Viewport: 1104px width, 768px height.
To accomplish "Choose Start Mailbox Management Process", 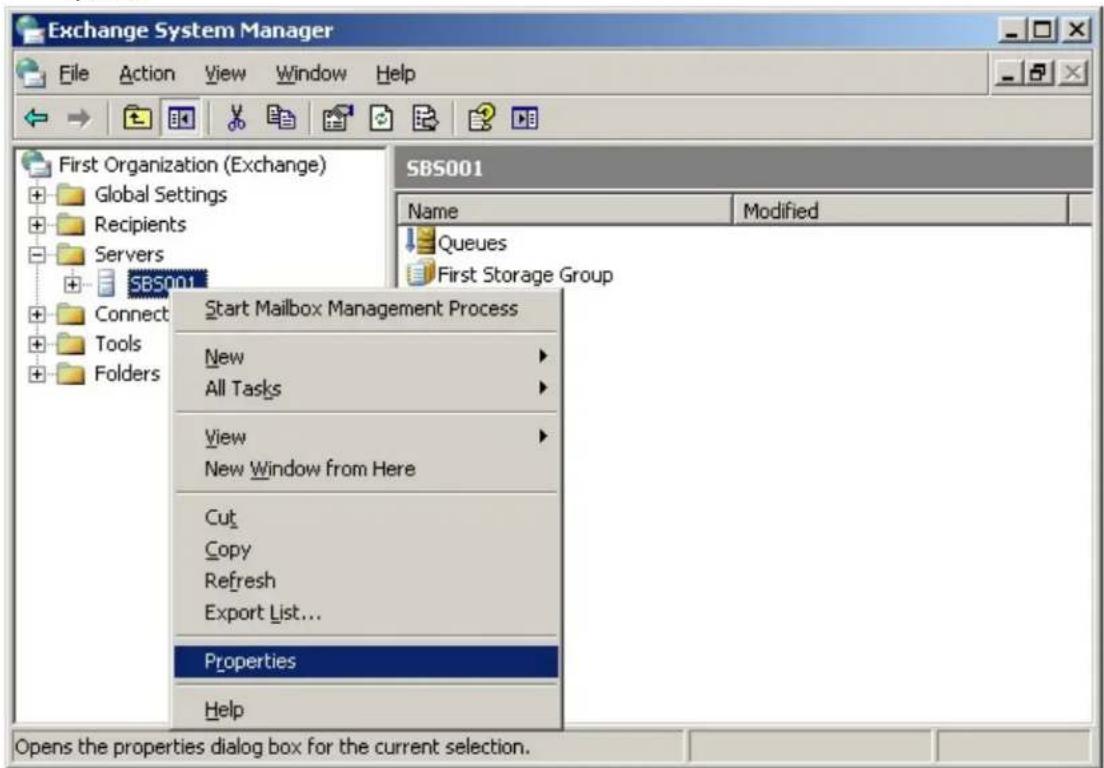I will coord(366,308).
